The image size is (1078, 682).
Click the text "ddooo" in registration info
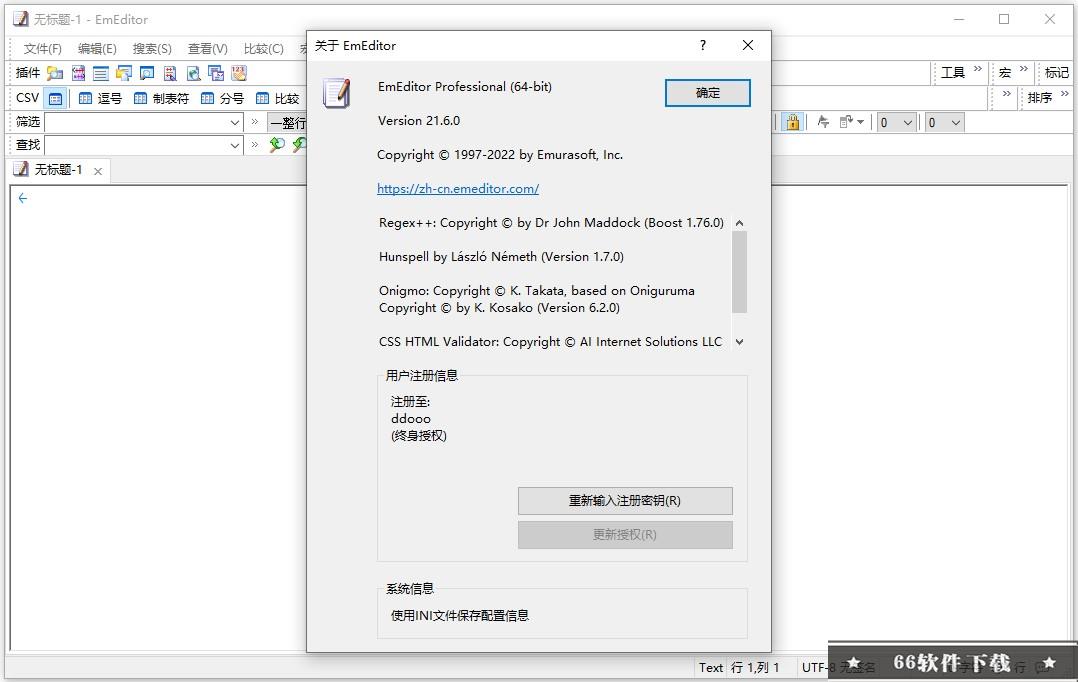pos(410,419)
